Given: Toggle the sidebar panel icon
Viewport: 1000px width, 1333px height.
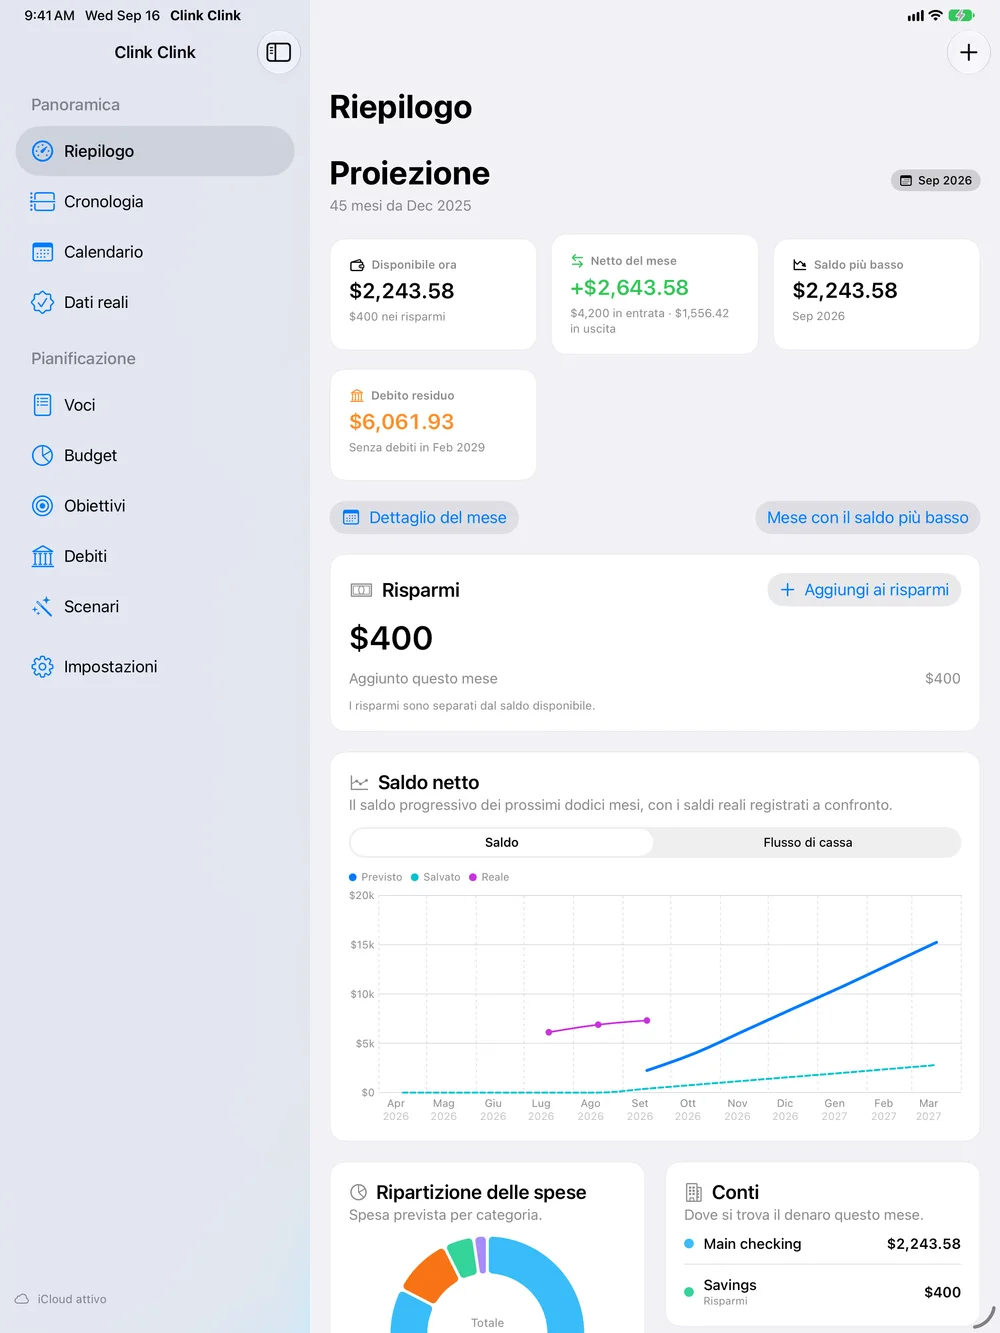Looking at the screenshot, I should [279, 52].
